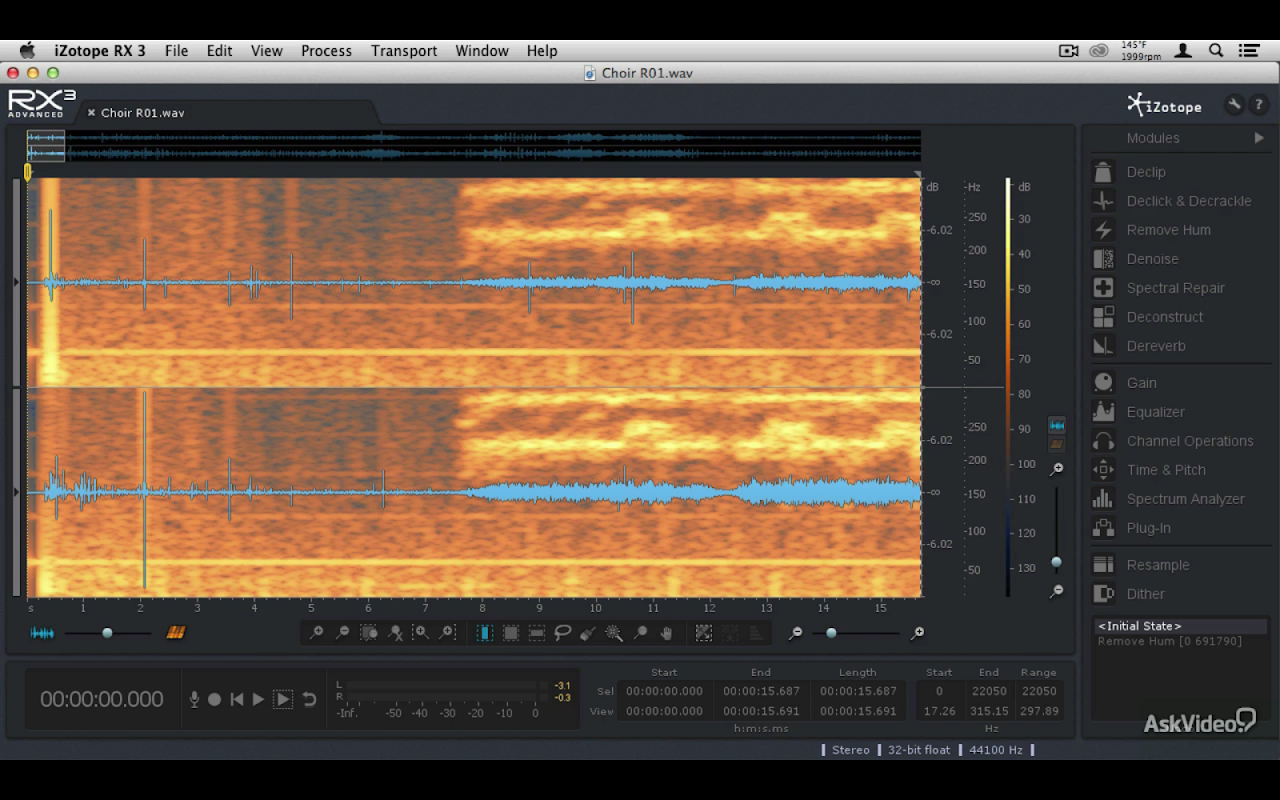Open the Declip module

tap(1145, 172)
